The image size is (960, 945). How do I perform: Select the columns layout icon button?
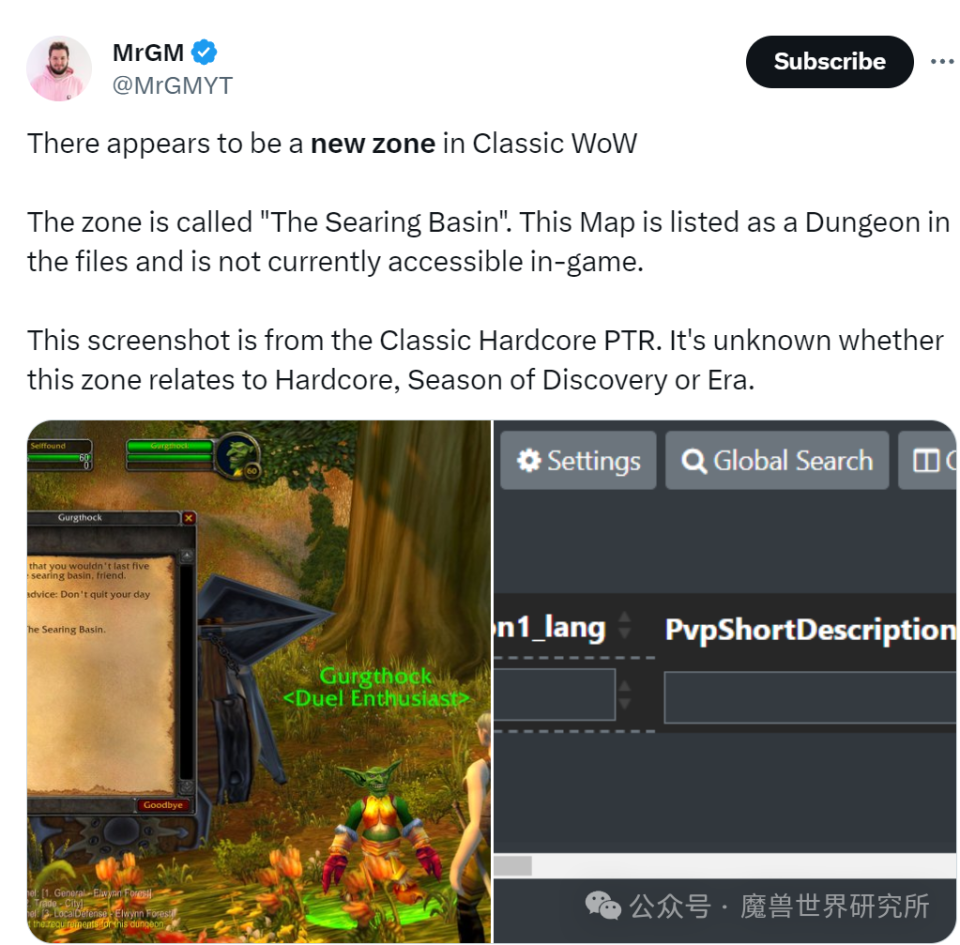(927, 460)
